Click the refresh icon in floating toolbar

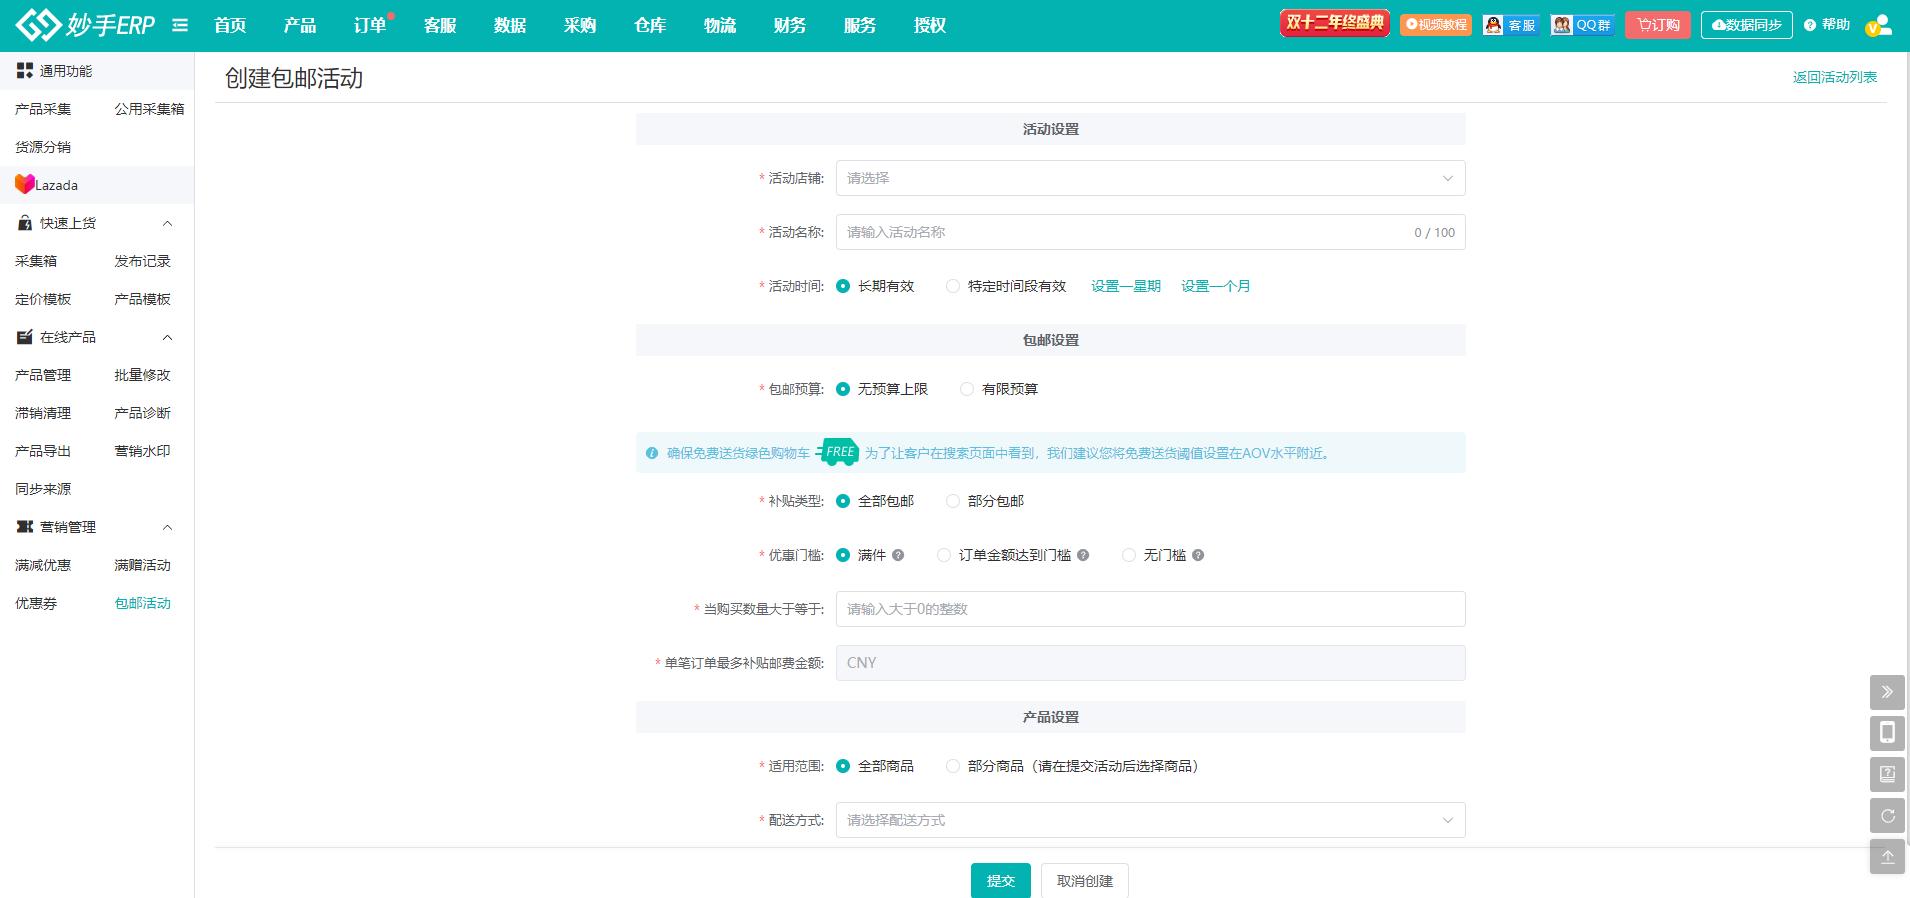pyautogui.click(x=1887, y=816)
